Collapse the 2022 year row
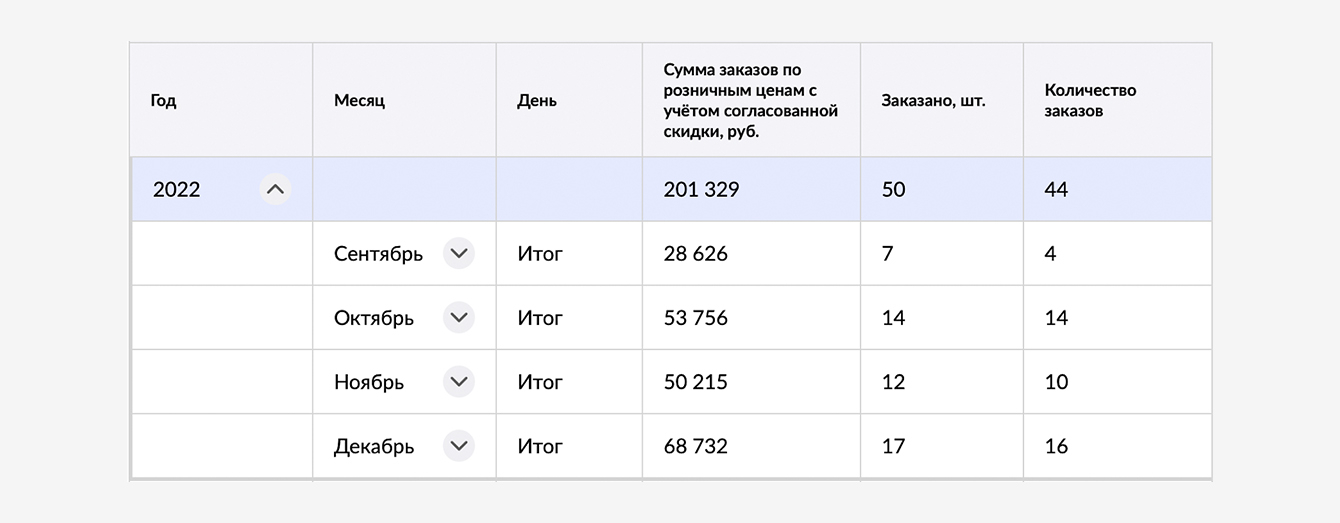 275,189
